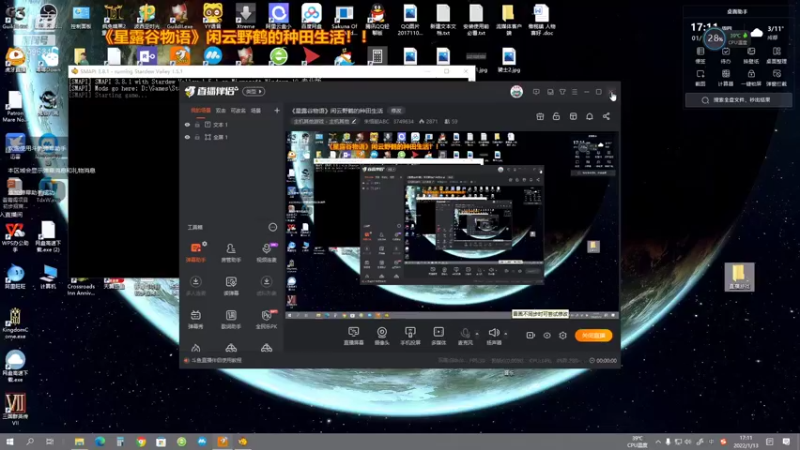Add a 多媒体 multimedia source
The image size is (800, 450).
pyautogui.click(x=438, y=336)
